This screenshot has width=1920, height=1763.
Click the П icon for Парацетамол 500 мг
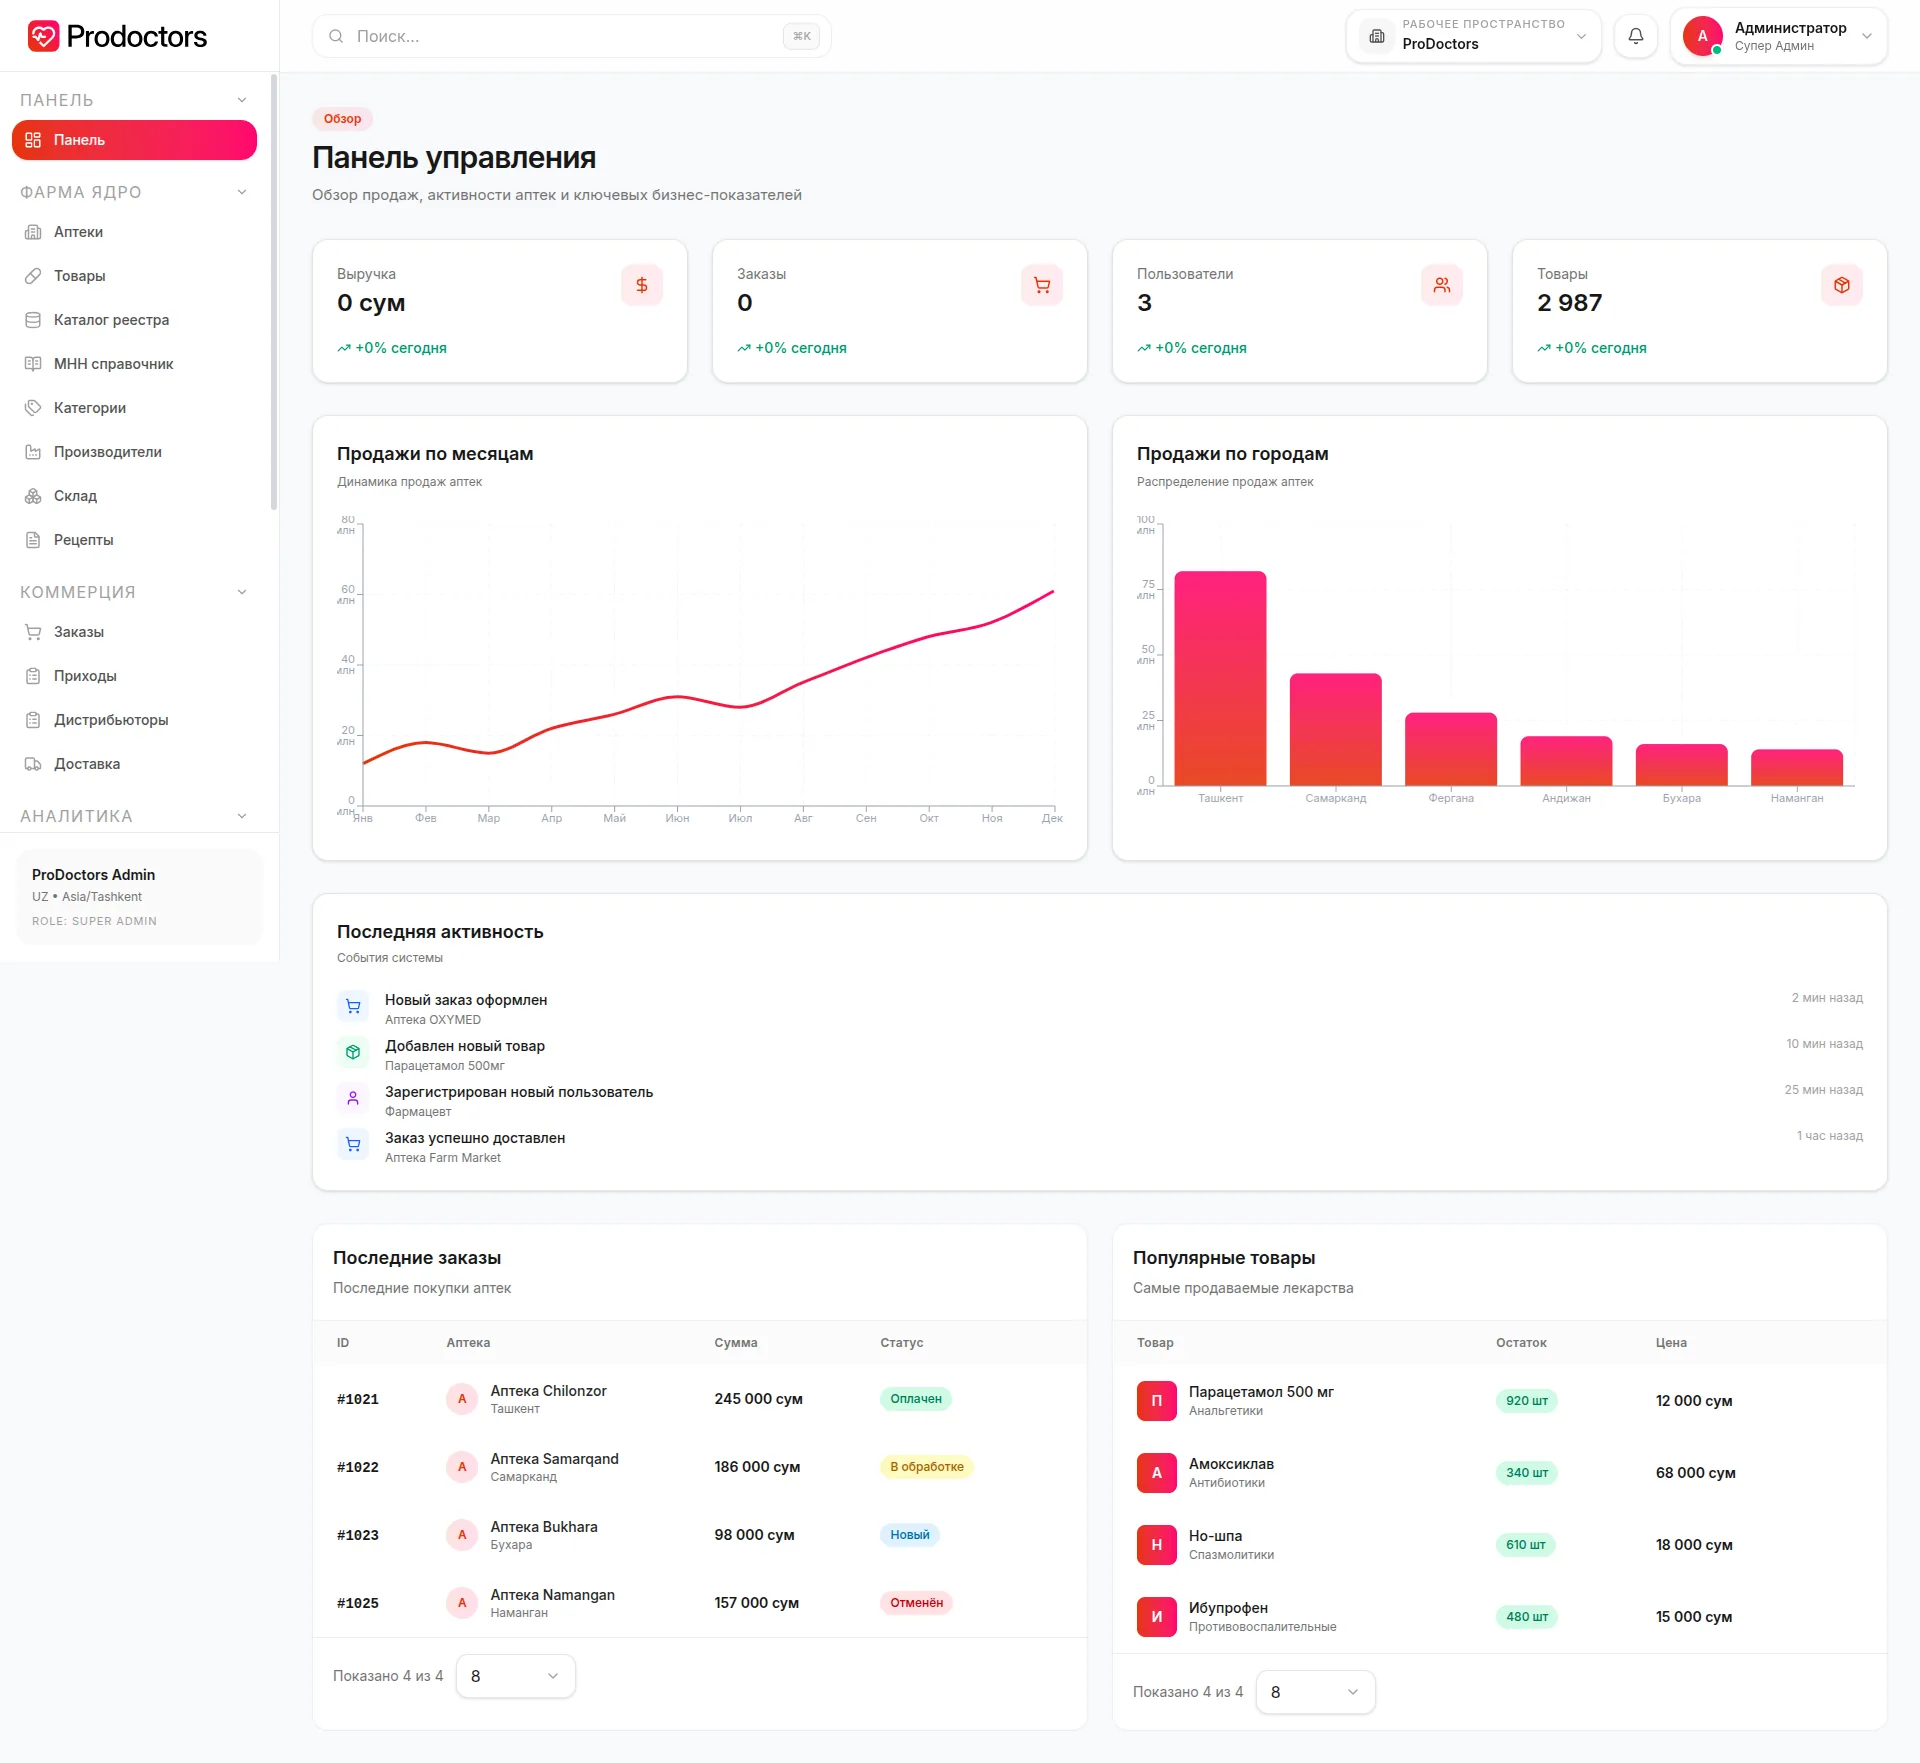point(1157,1401)
